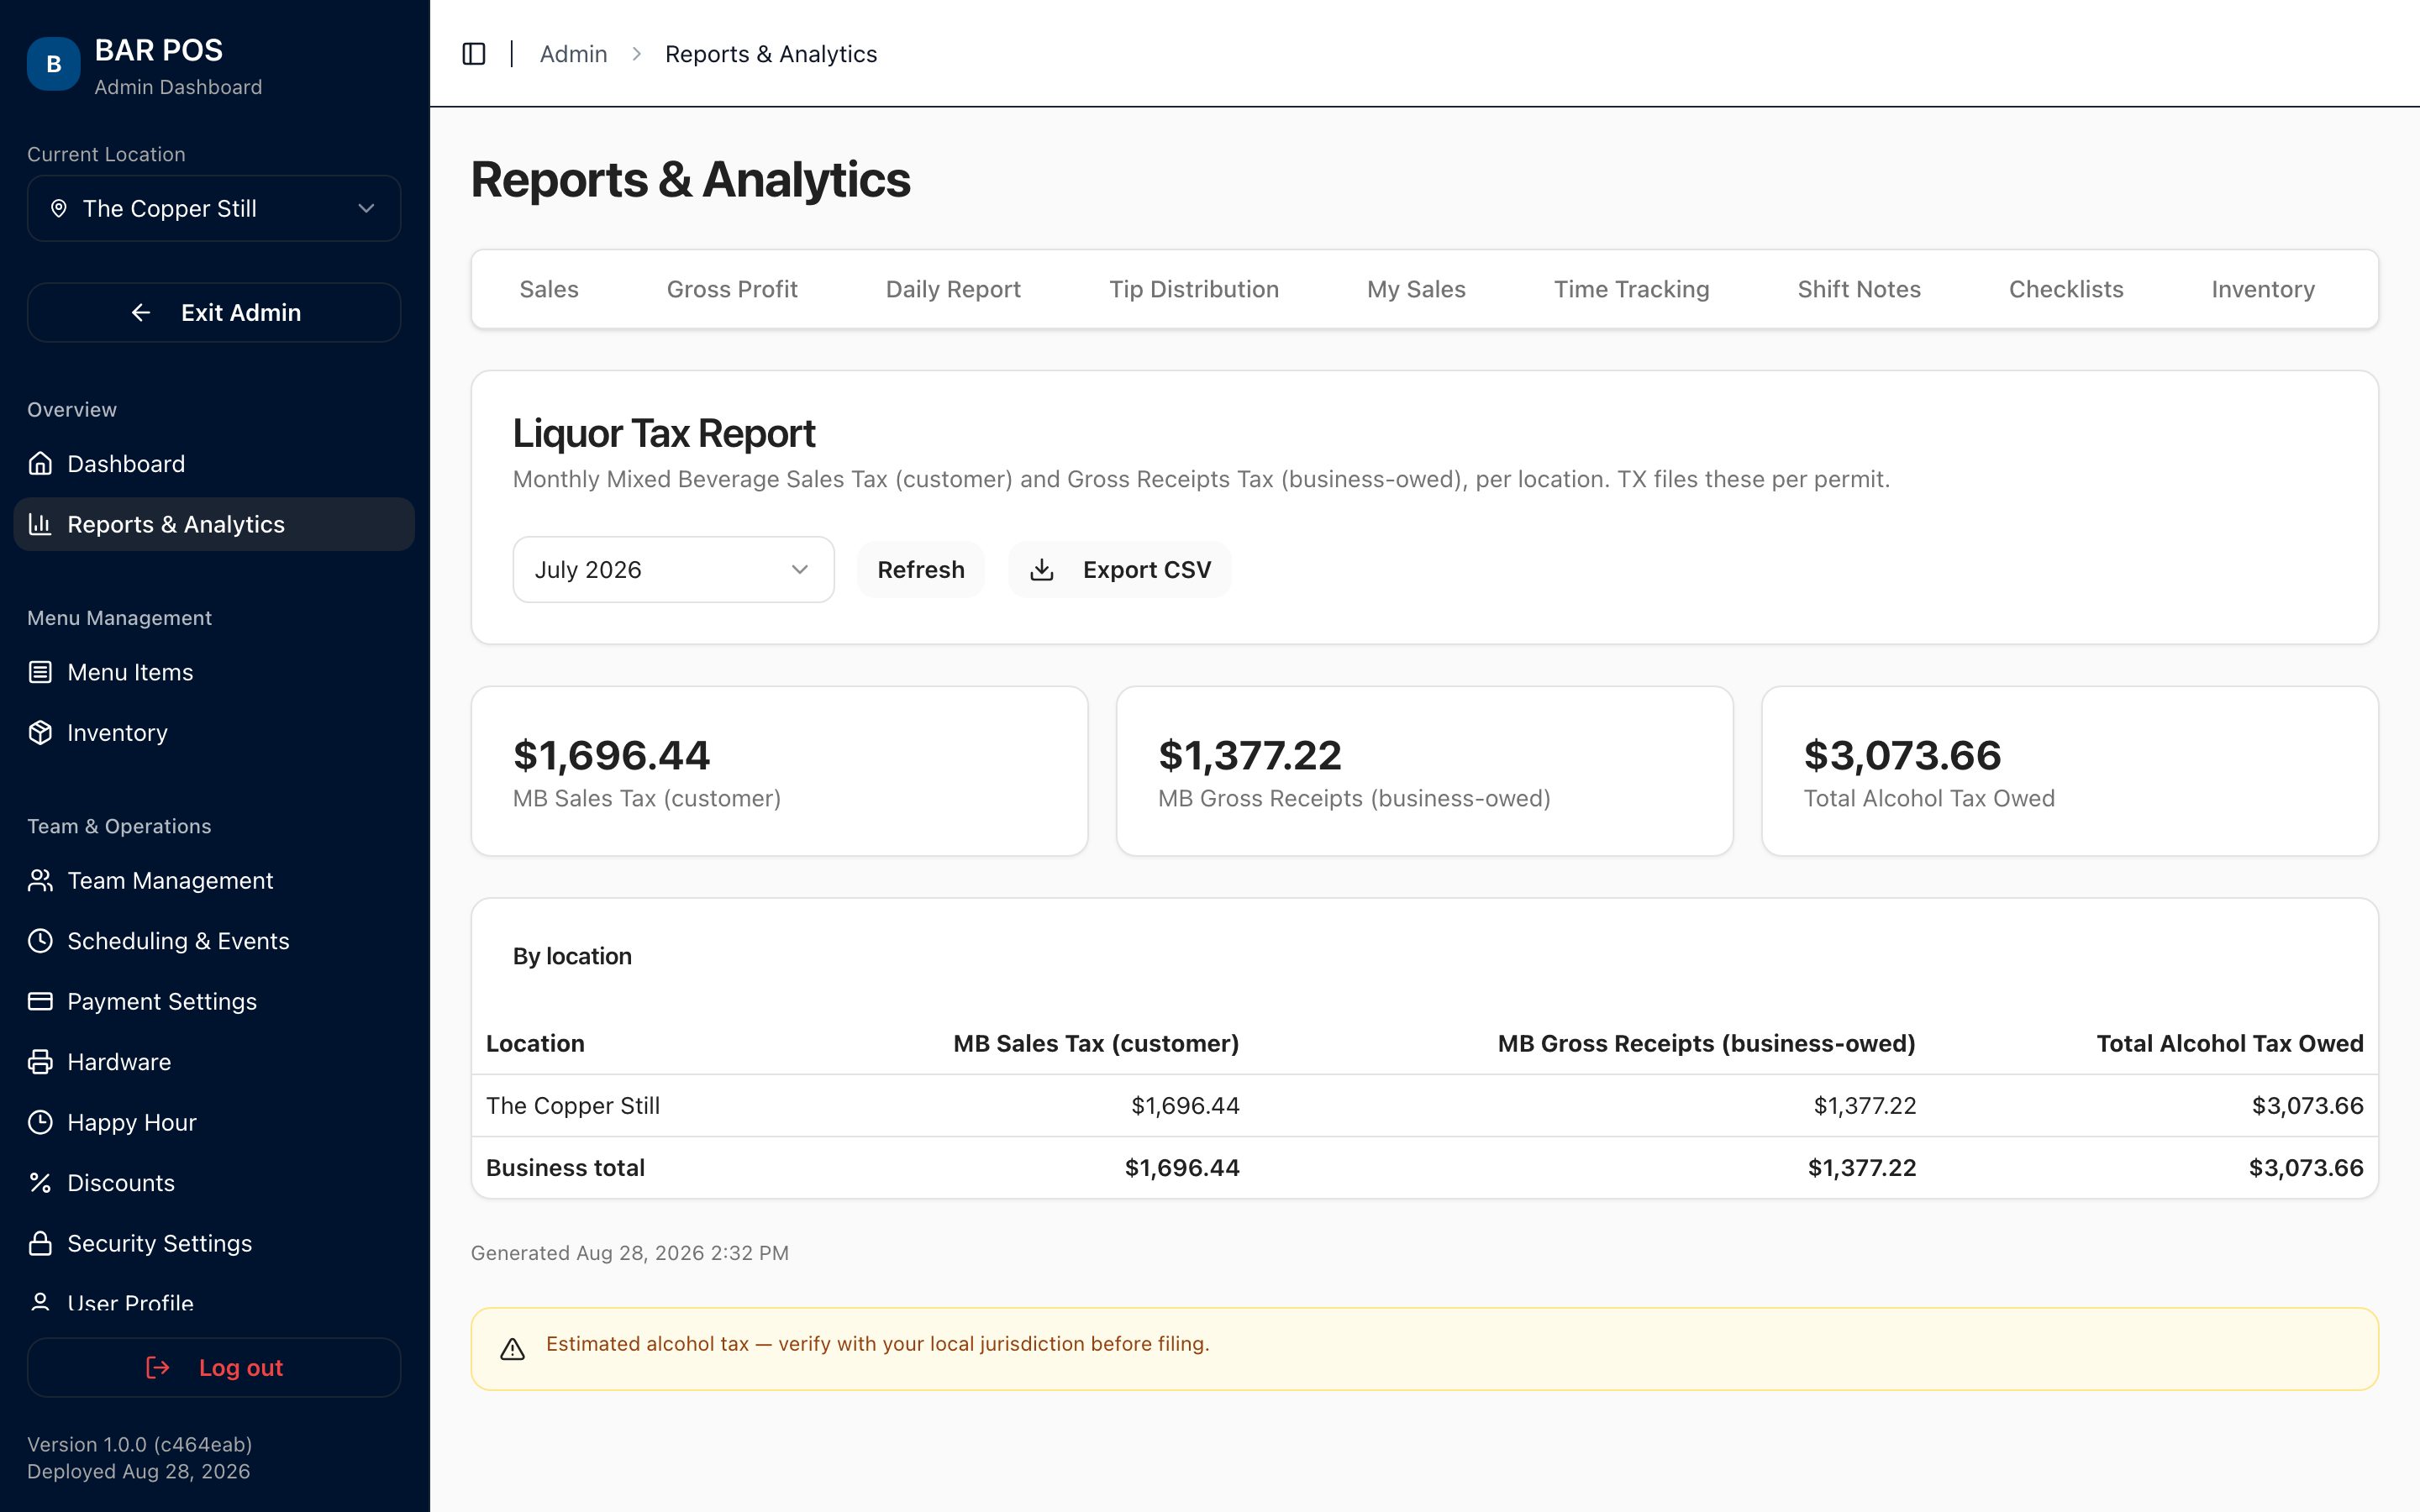2420x1512 pixels.
Task: Click the Happy Hour clock icon
Action: point(40,1122)
